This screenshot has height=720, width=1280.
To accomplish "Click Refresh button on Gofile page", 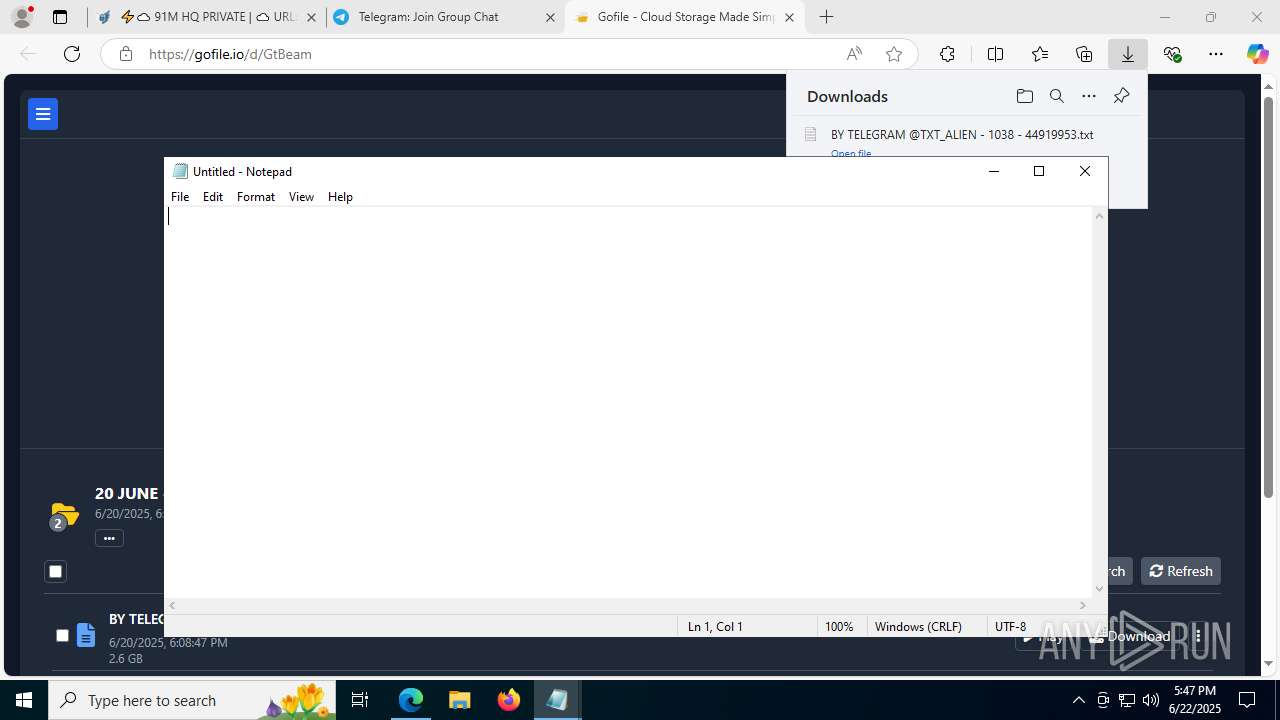I will pos(1181,571).
